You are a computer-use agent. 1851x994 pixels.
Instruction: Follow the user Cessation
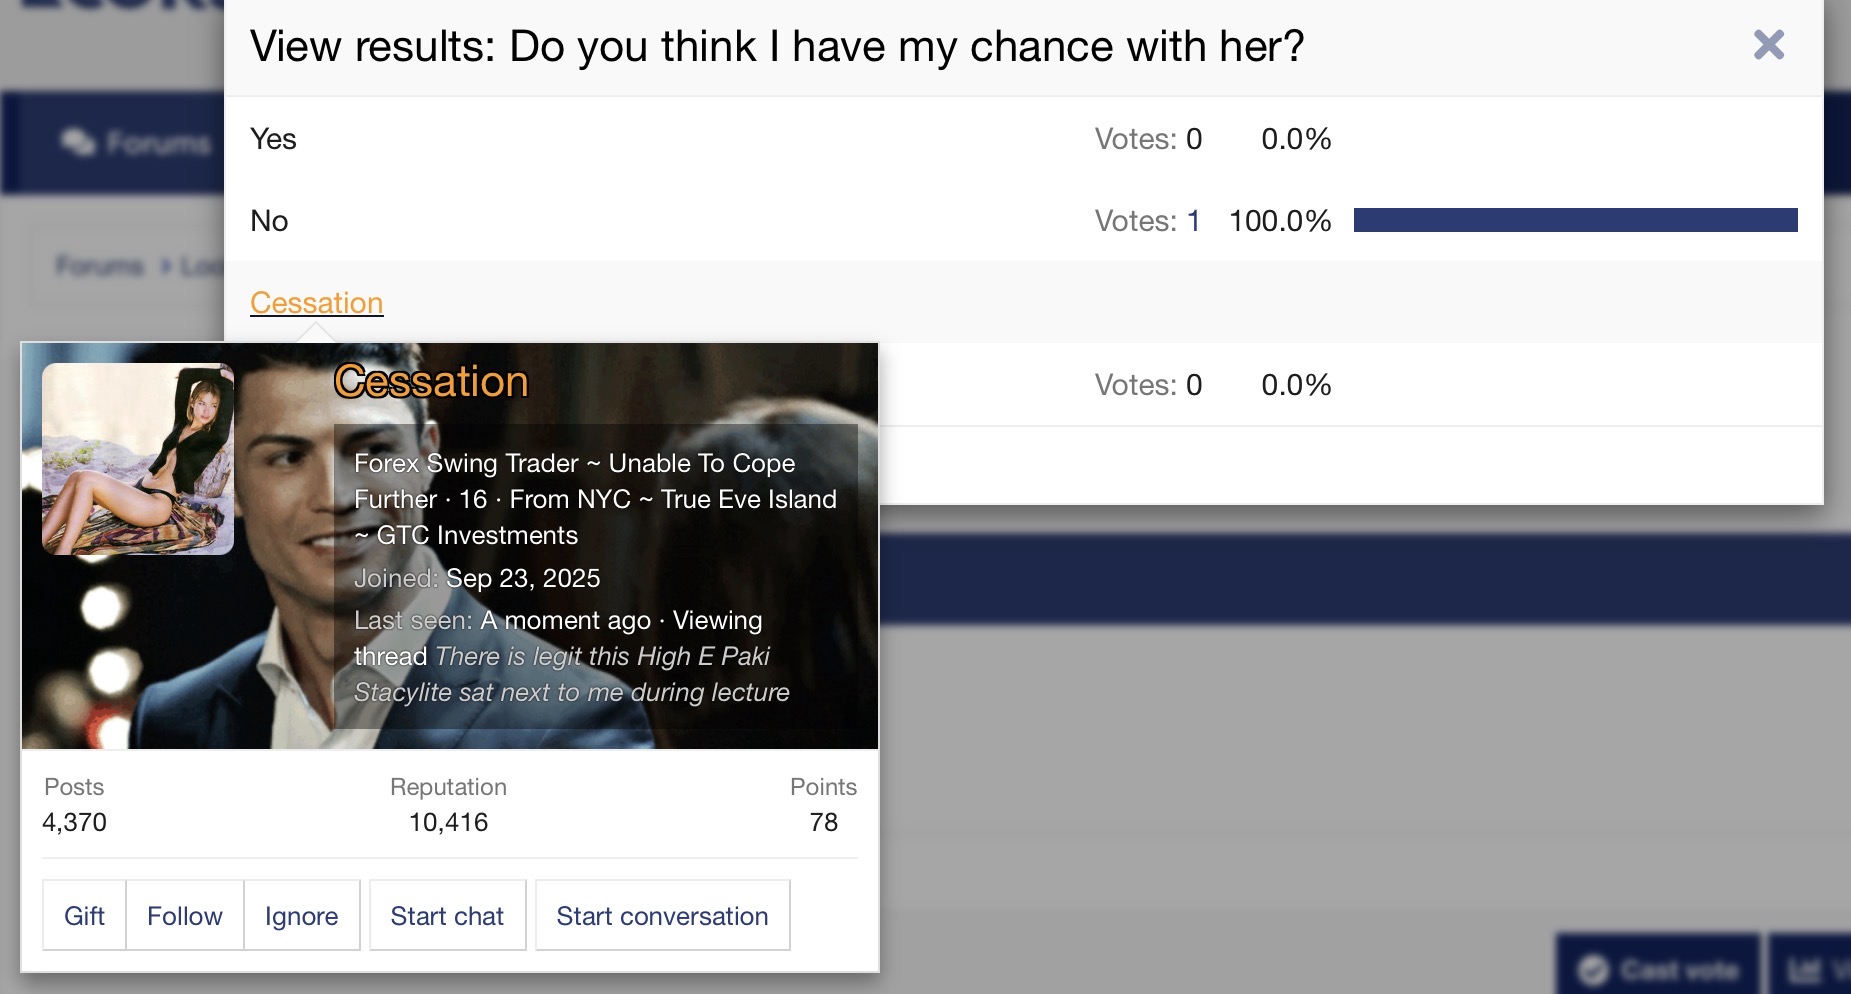[185, 916]
